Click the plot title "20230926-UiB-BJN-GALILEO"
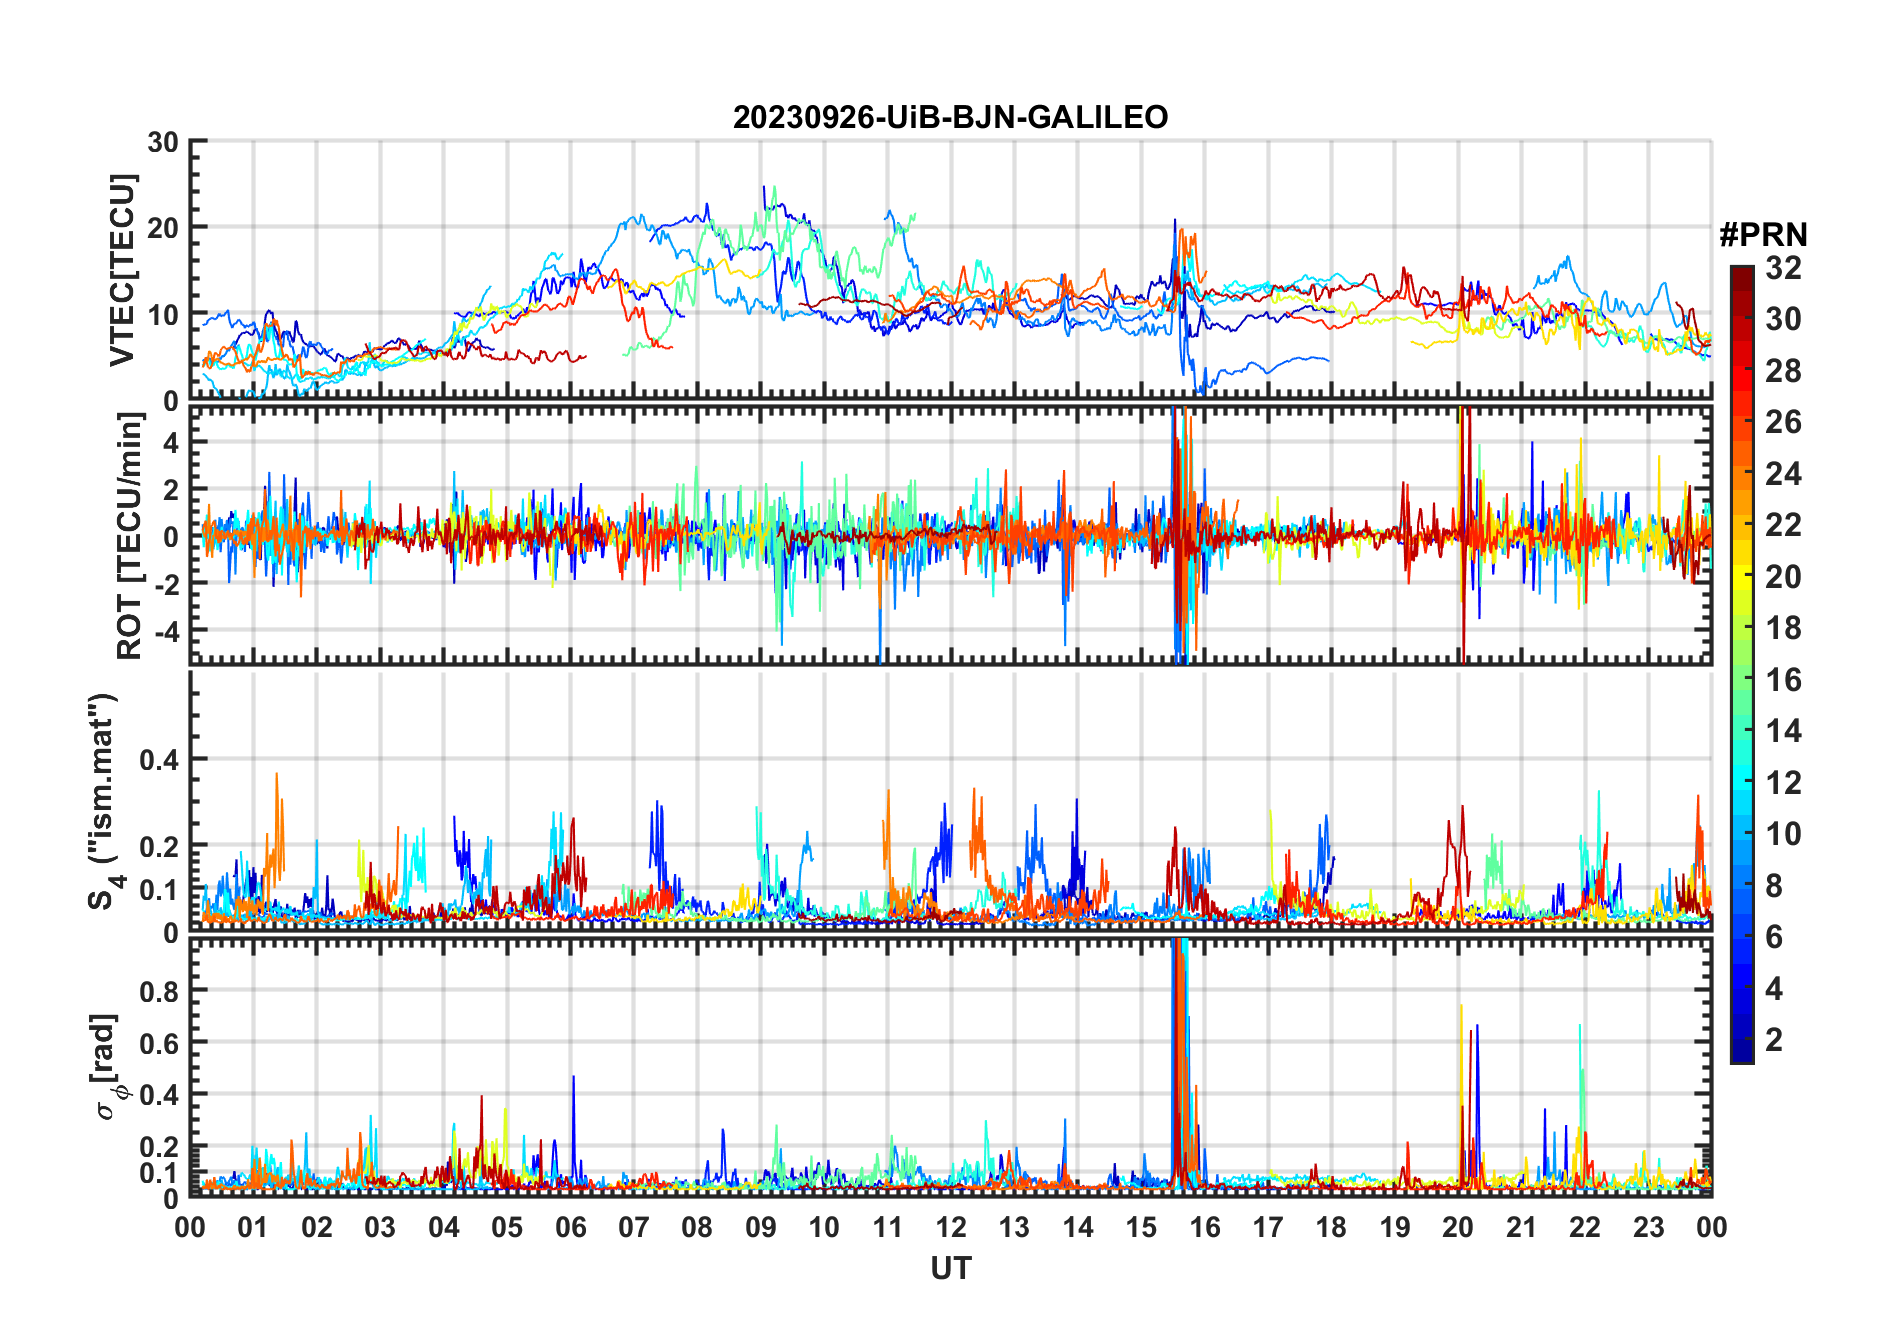Image resolution: width=1902 pixels, height=1330 pixels. click(950, 118)
